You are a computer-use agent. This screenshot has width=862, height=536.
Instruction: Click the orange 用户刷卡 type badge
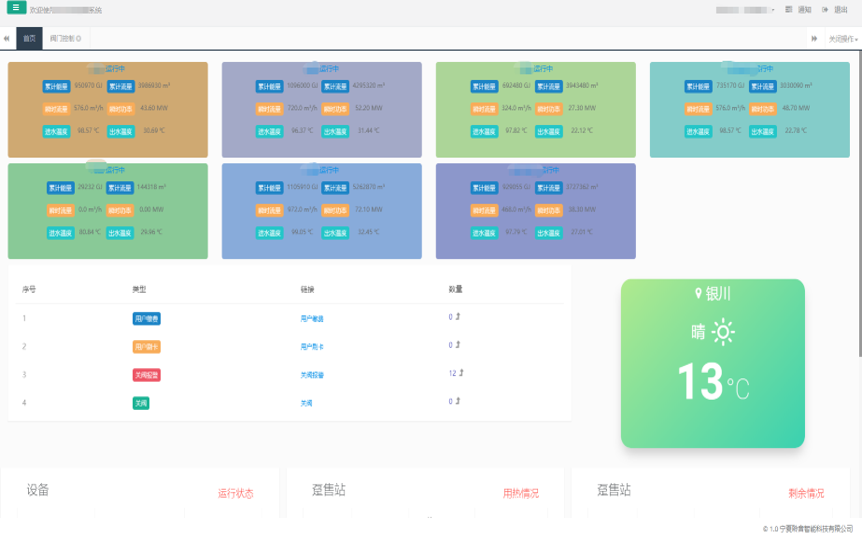pos(146,346)
